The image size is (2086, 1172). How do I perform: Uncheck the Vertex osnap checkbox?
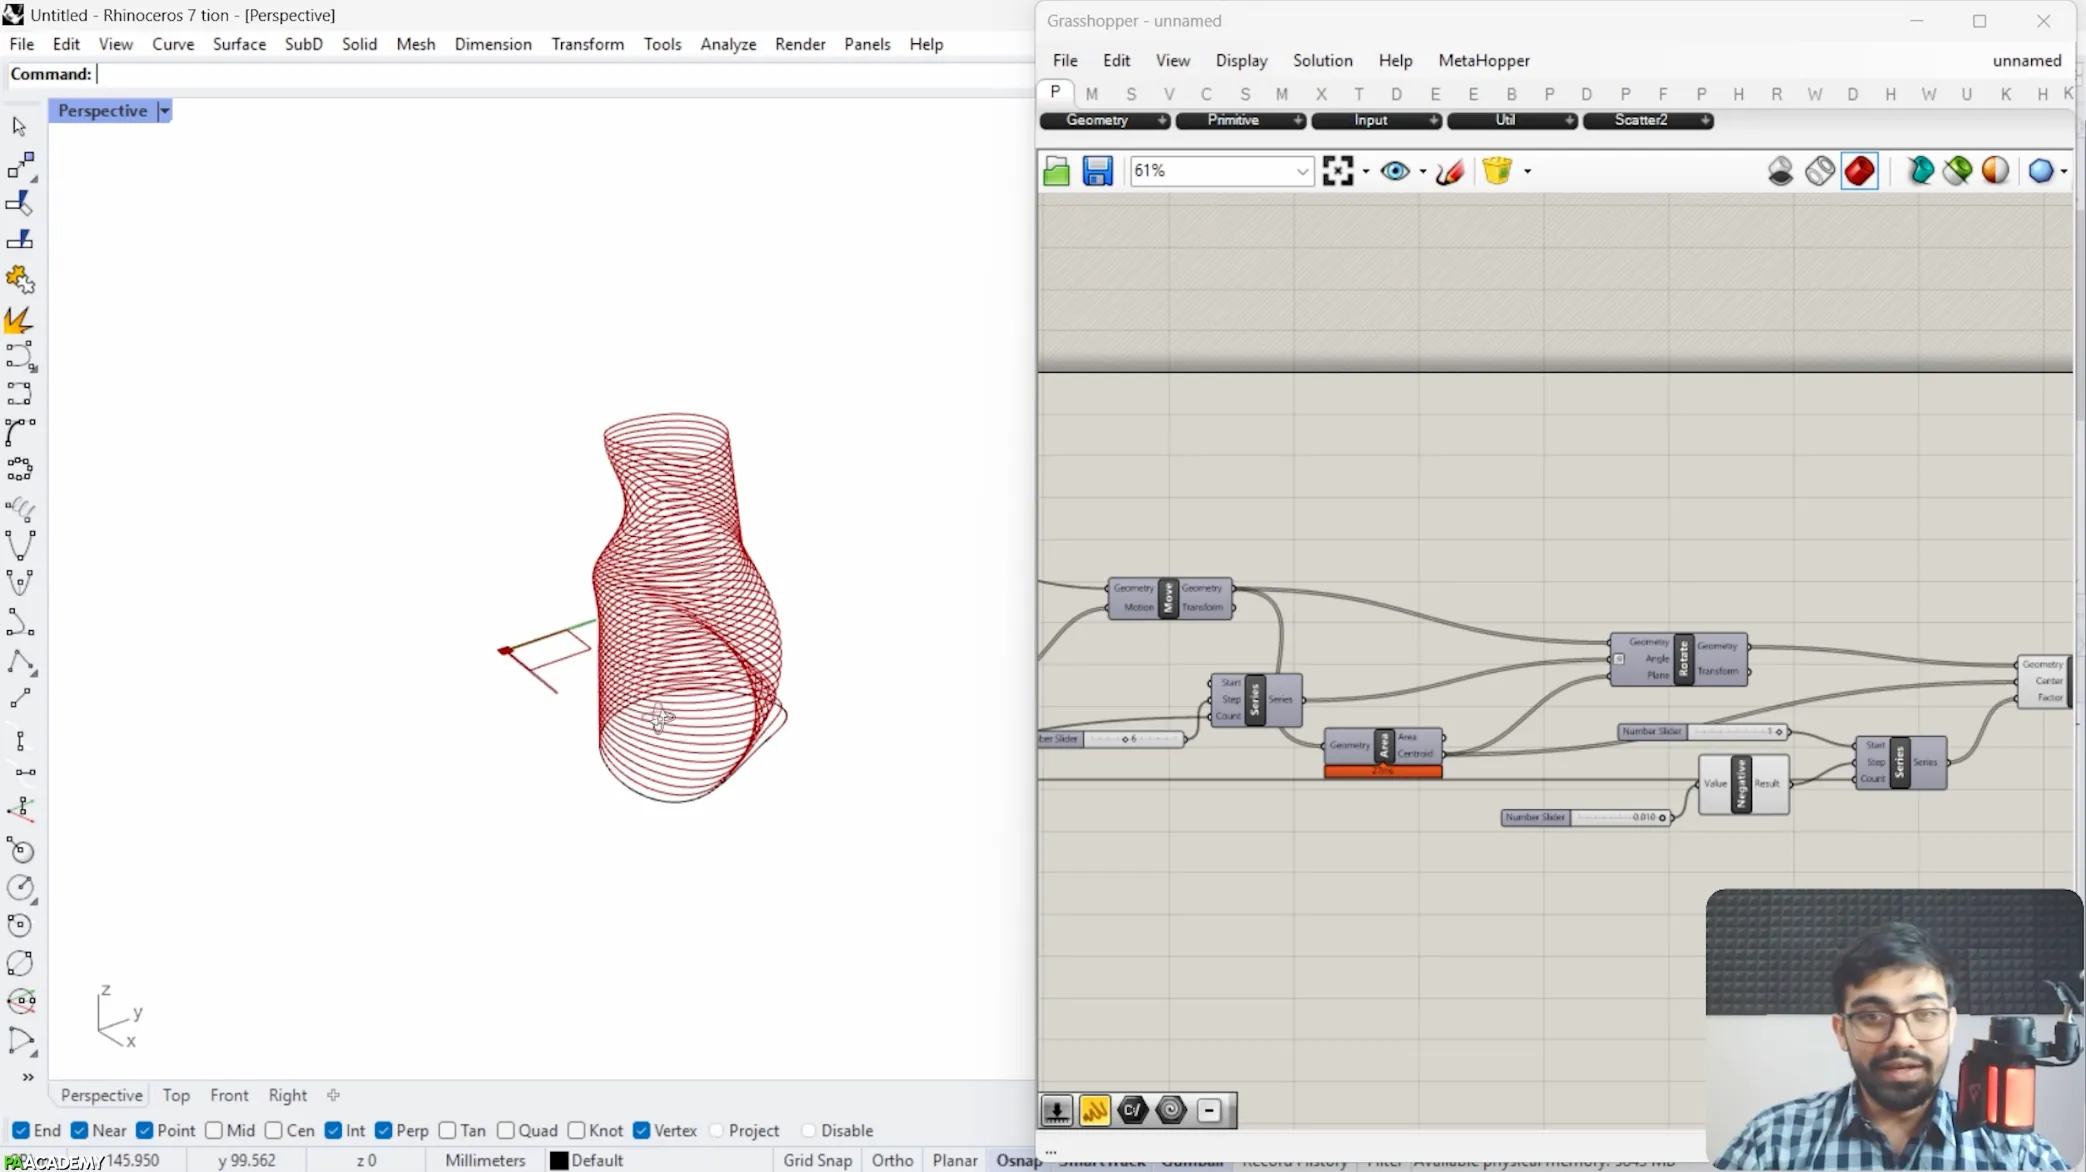point(642,1130)
